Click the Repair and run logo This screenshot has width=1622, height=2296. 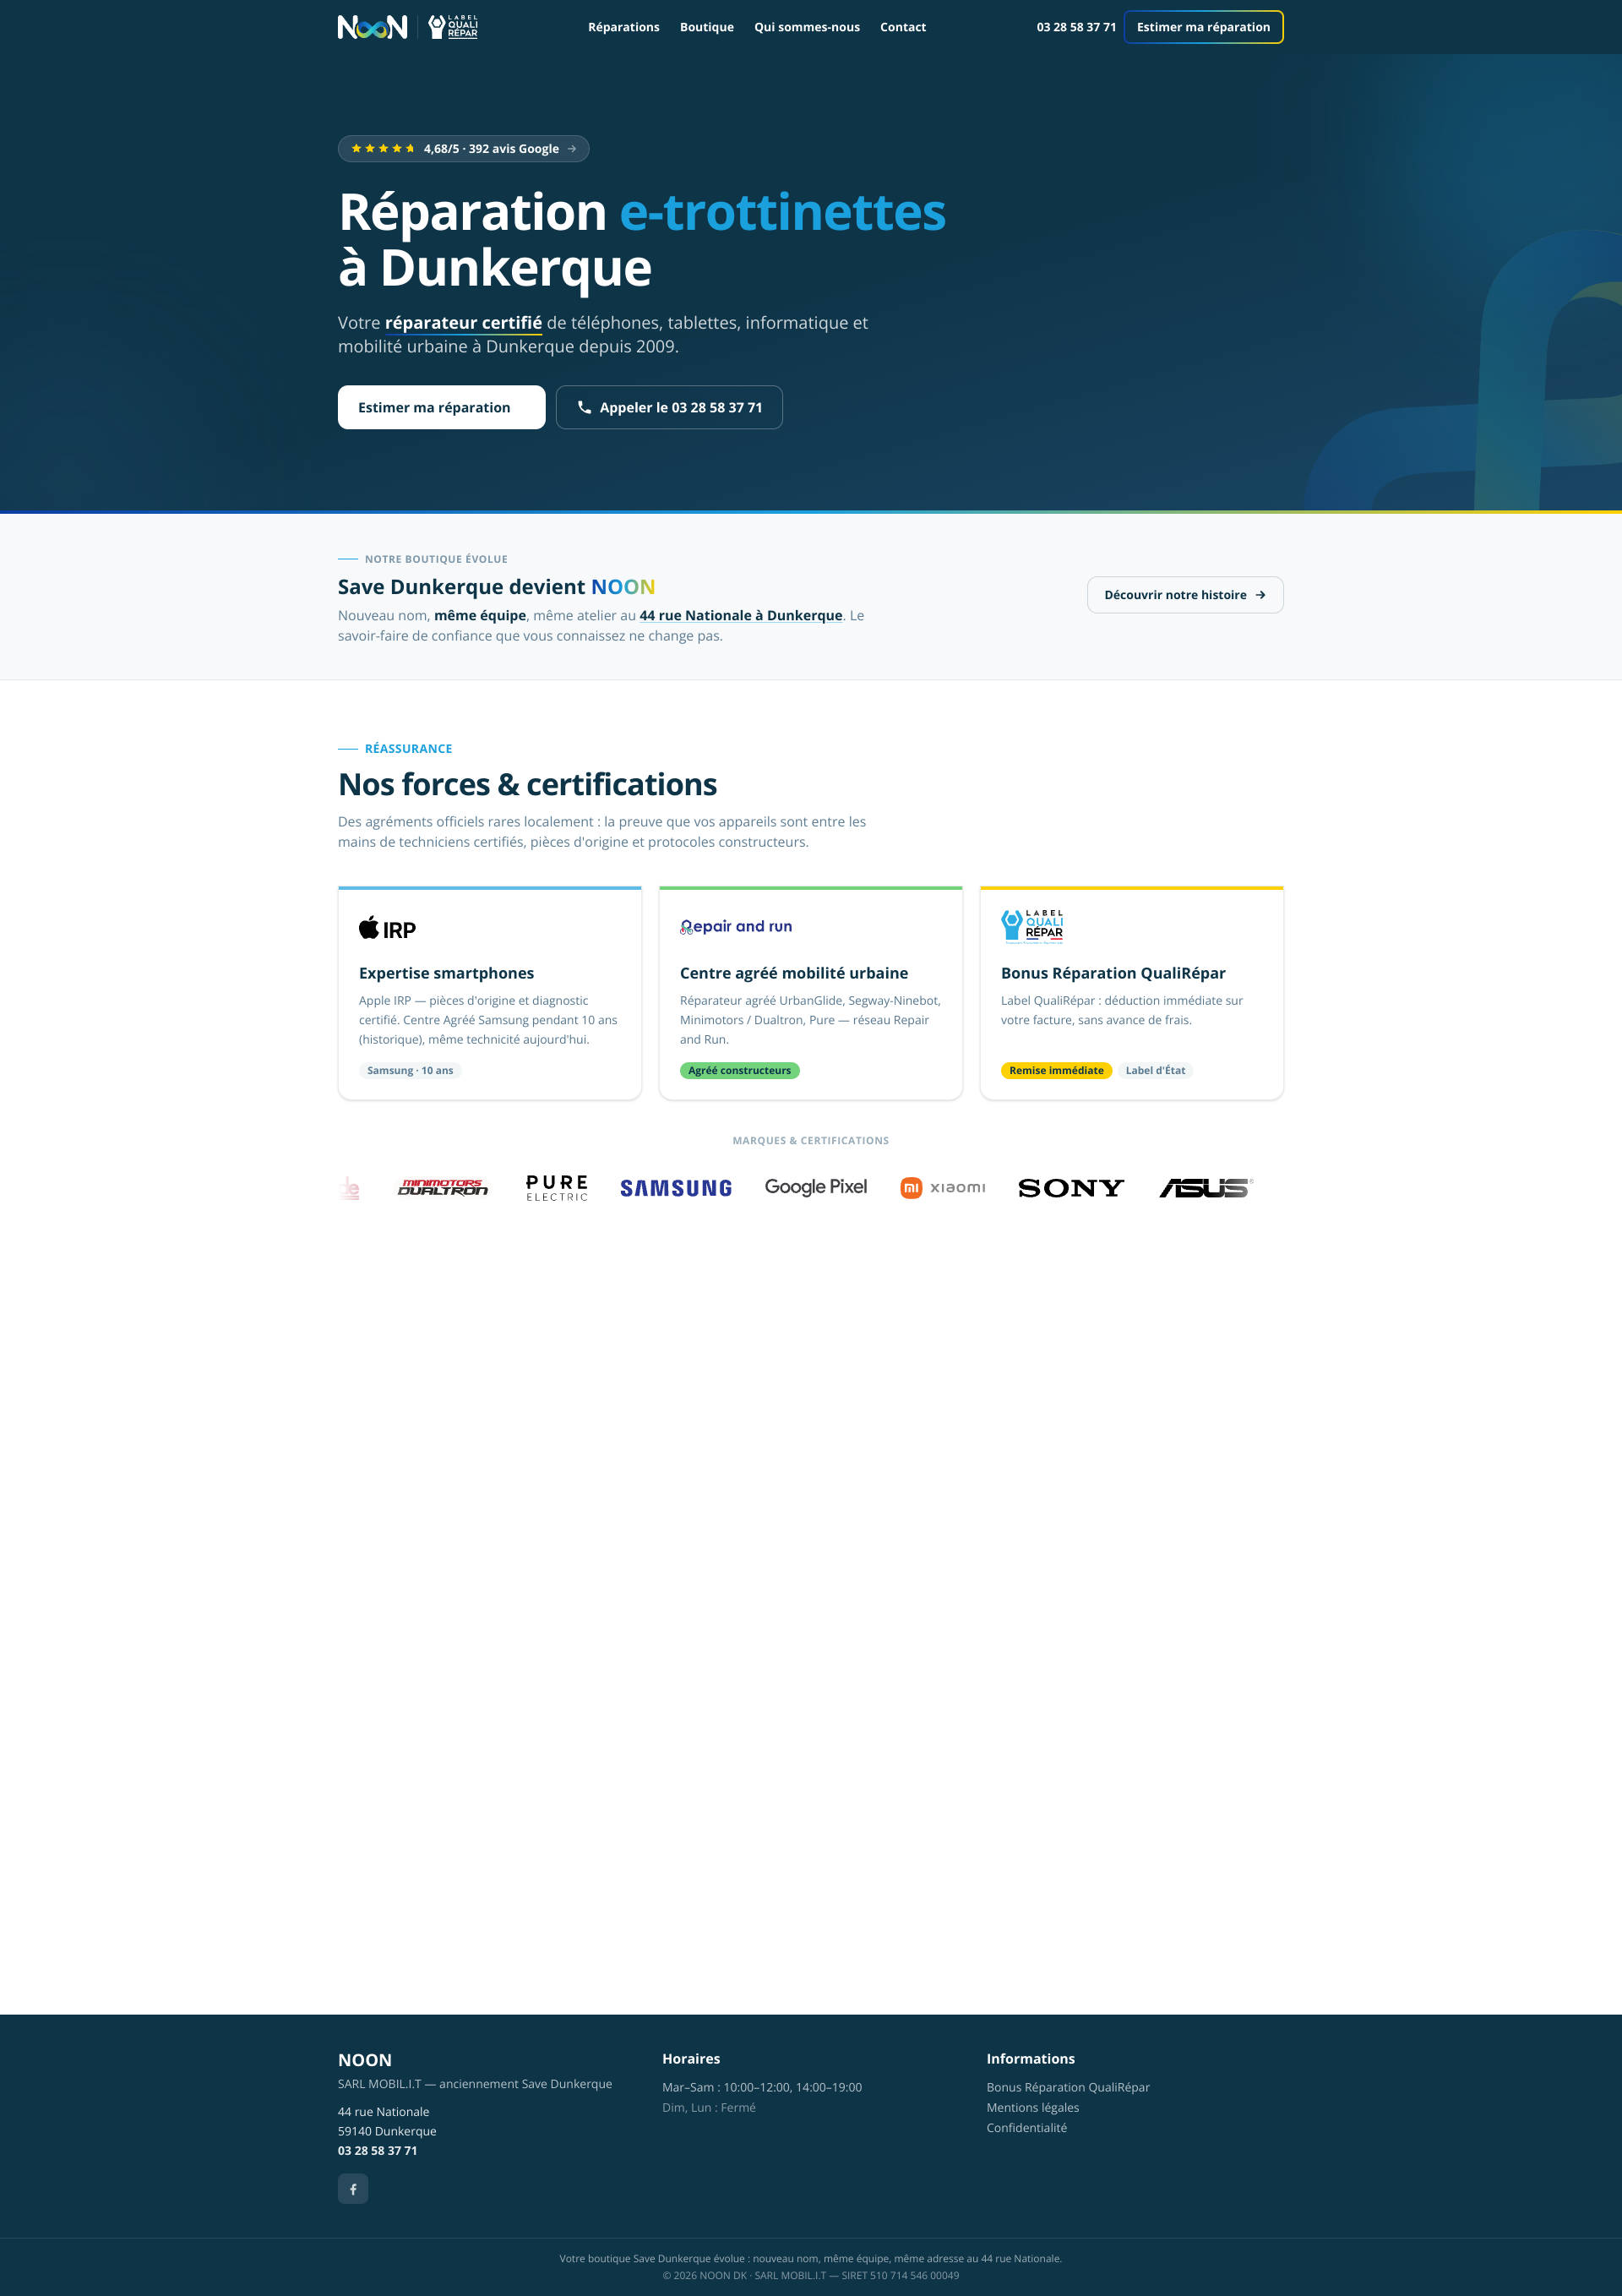(x=736, y=927)
